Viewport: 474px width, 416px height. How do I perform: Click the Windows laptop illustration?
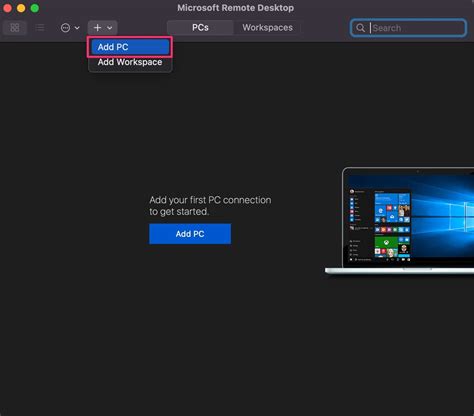[400, 221]
